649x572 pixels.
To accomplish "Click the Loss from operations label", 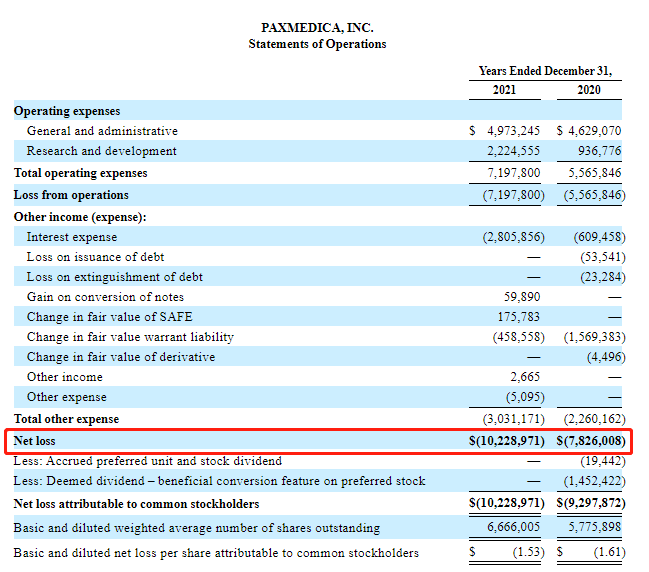I will (x=71, y=195).
